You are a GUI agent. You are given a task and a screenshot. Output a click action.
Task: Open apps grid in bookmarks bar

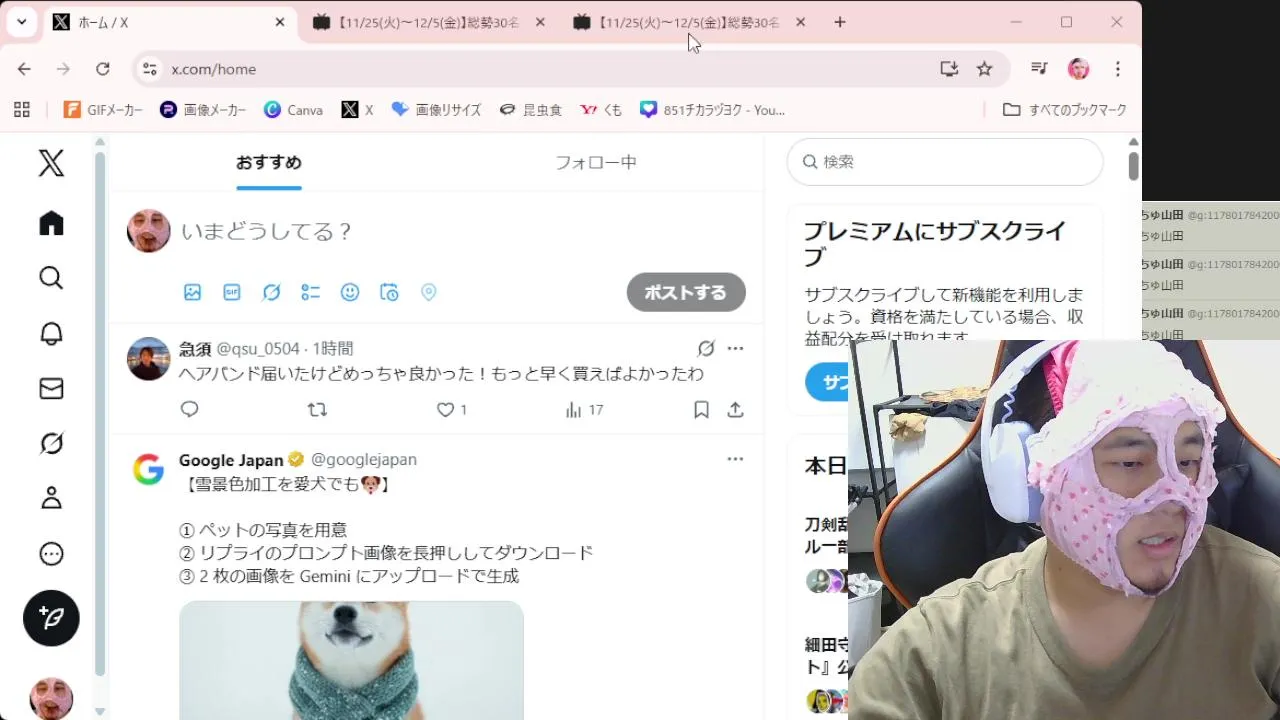[22, 110]
